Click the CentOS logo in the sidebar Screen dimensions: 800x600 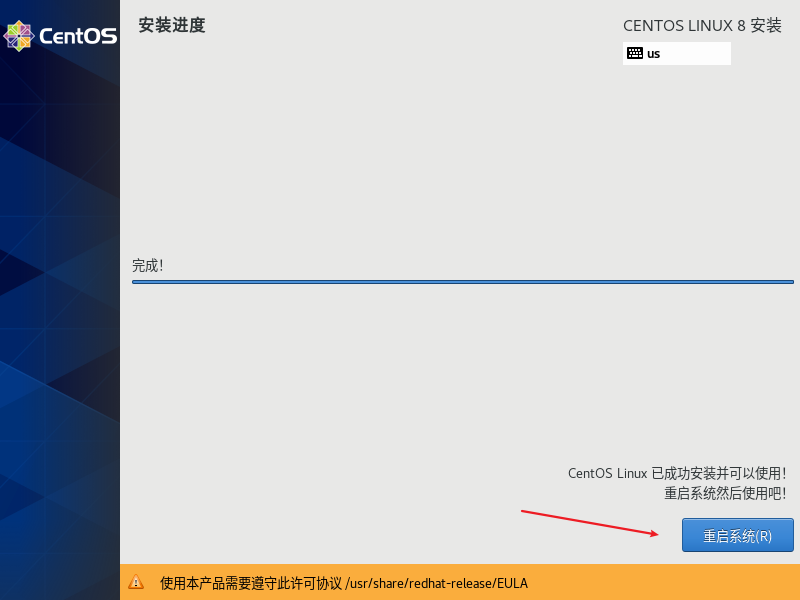click(x=60, y=36)
